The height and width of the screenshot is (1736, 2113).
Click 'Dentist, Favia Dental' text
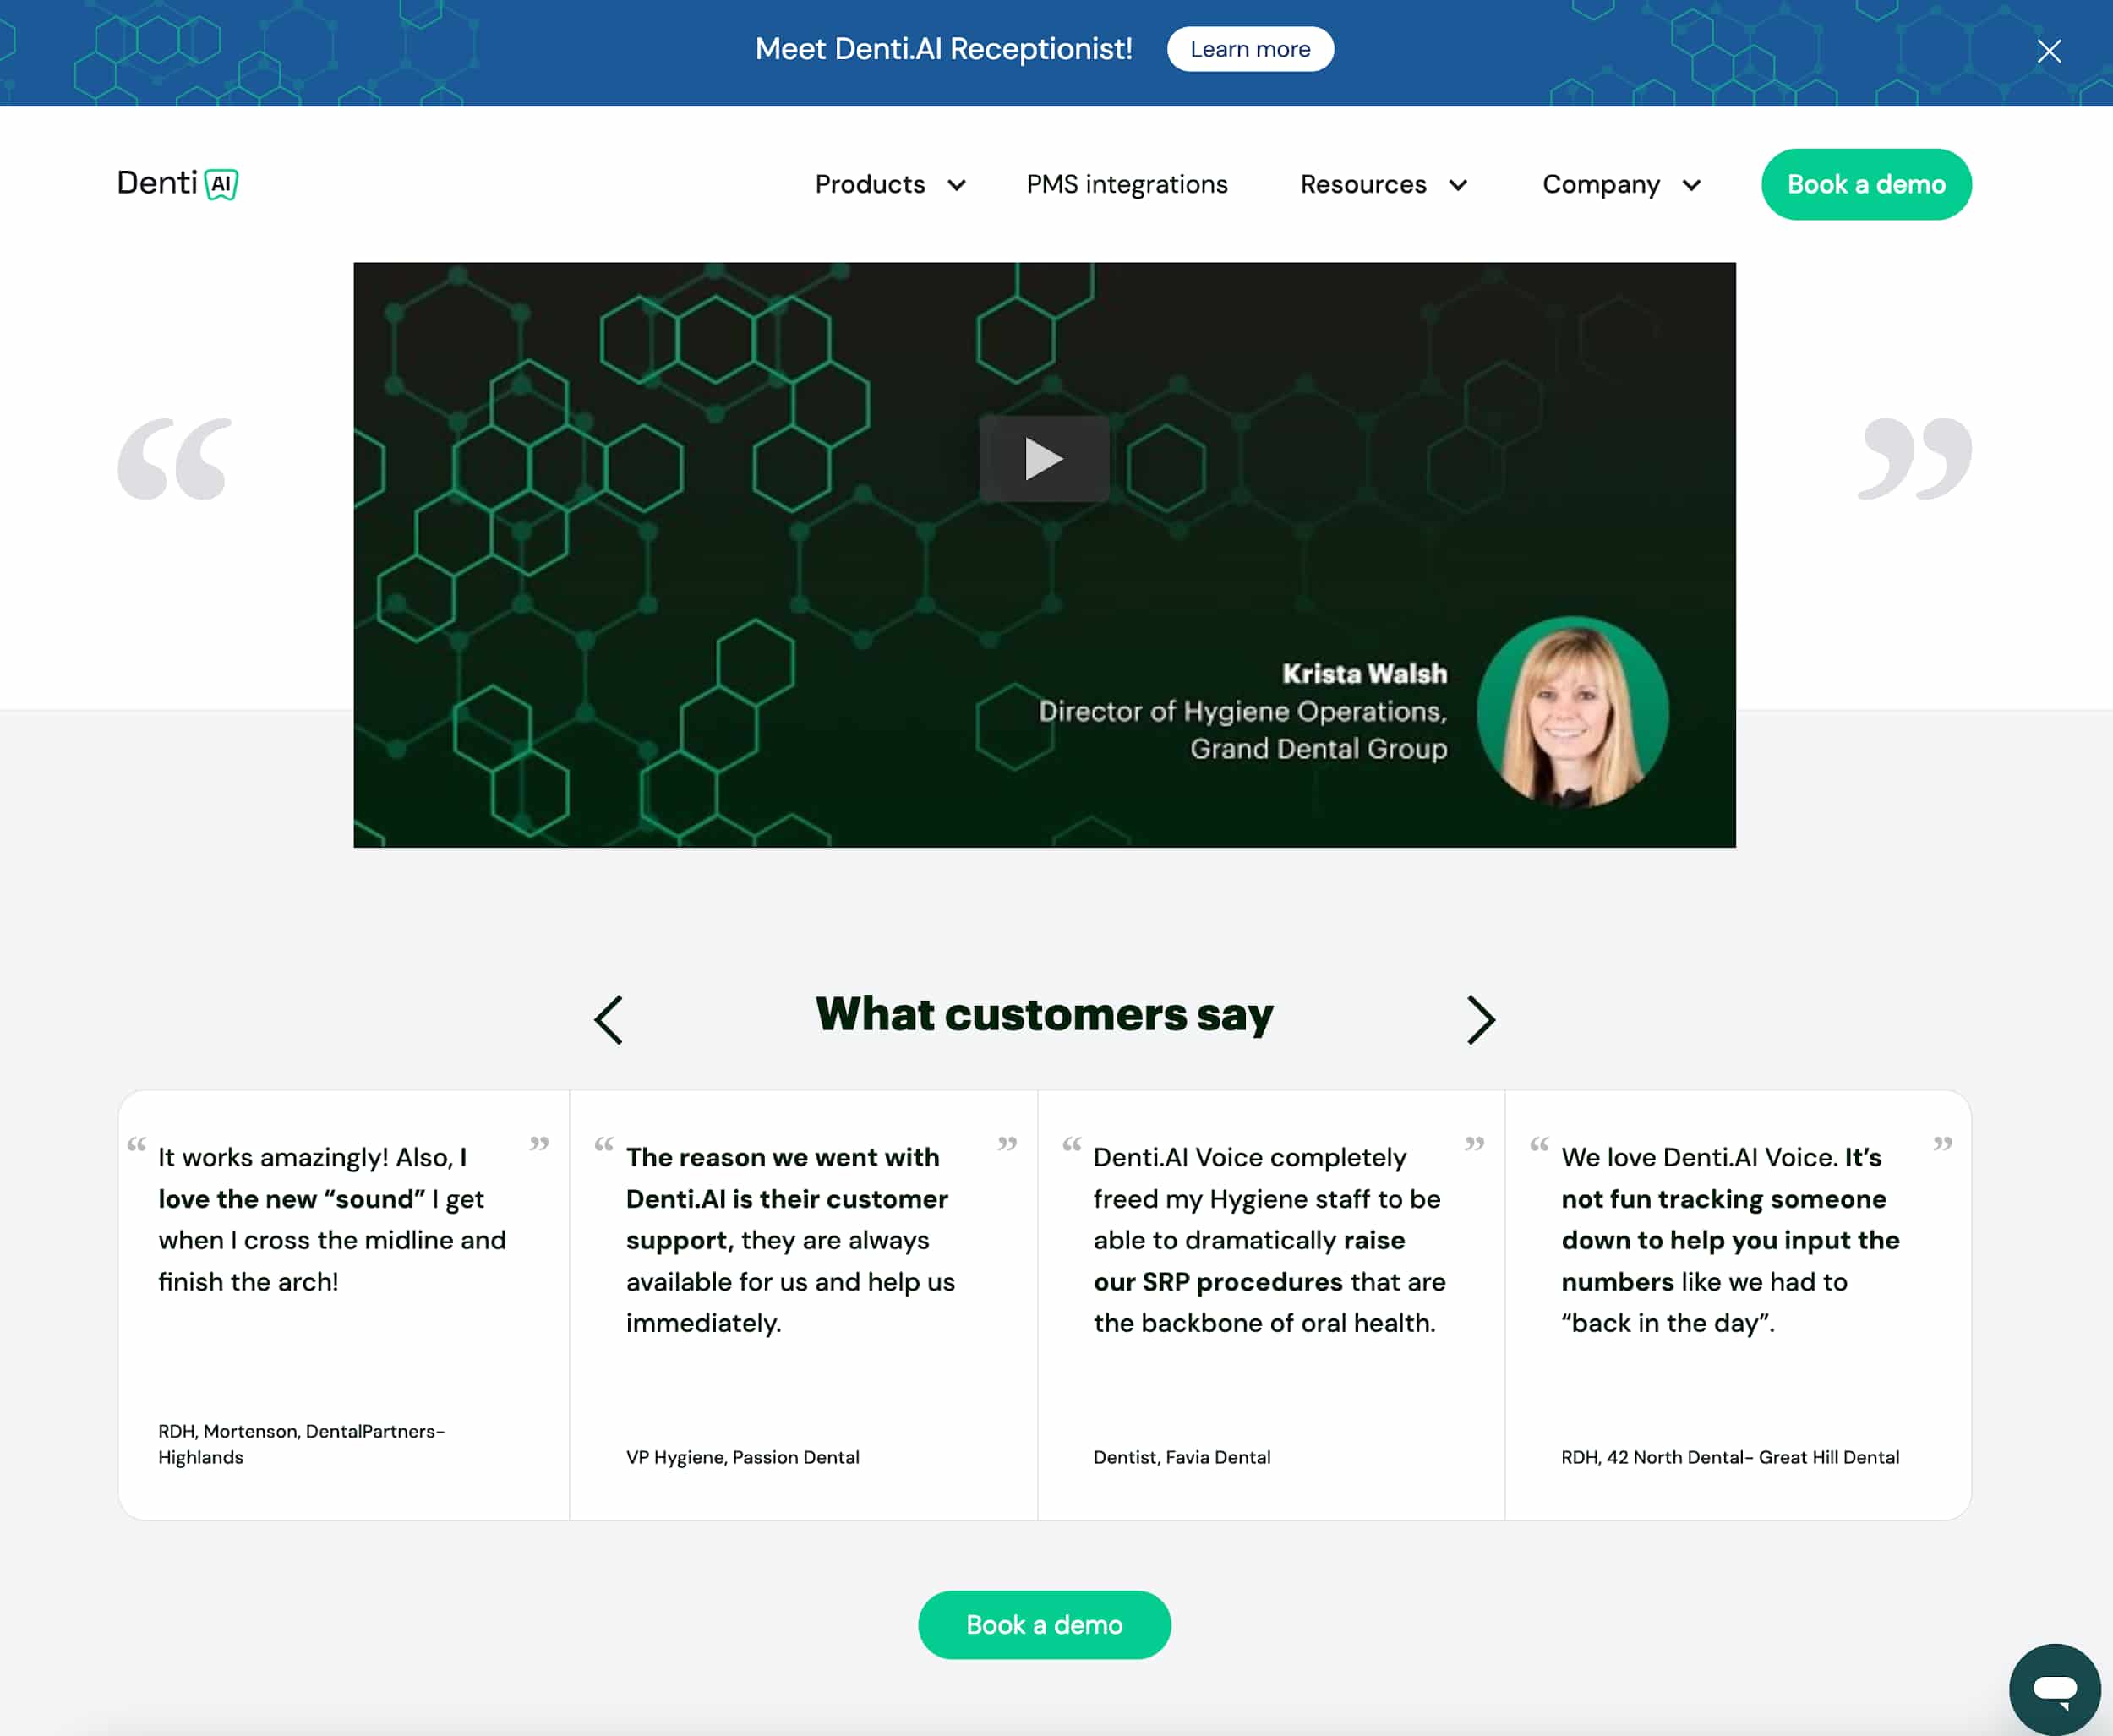(x=1182, y=1457)
